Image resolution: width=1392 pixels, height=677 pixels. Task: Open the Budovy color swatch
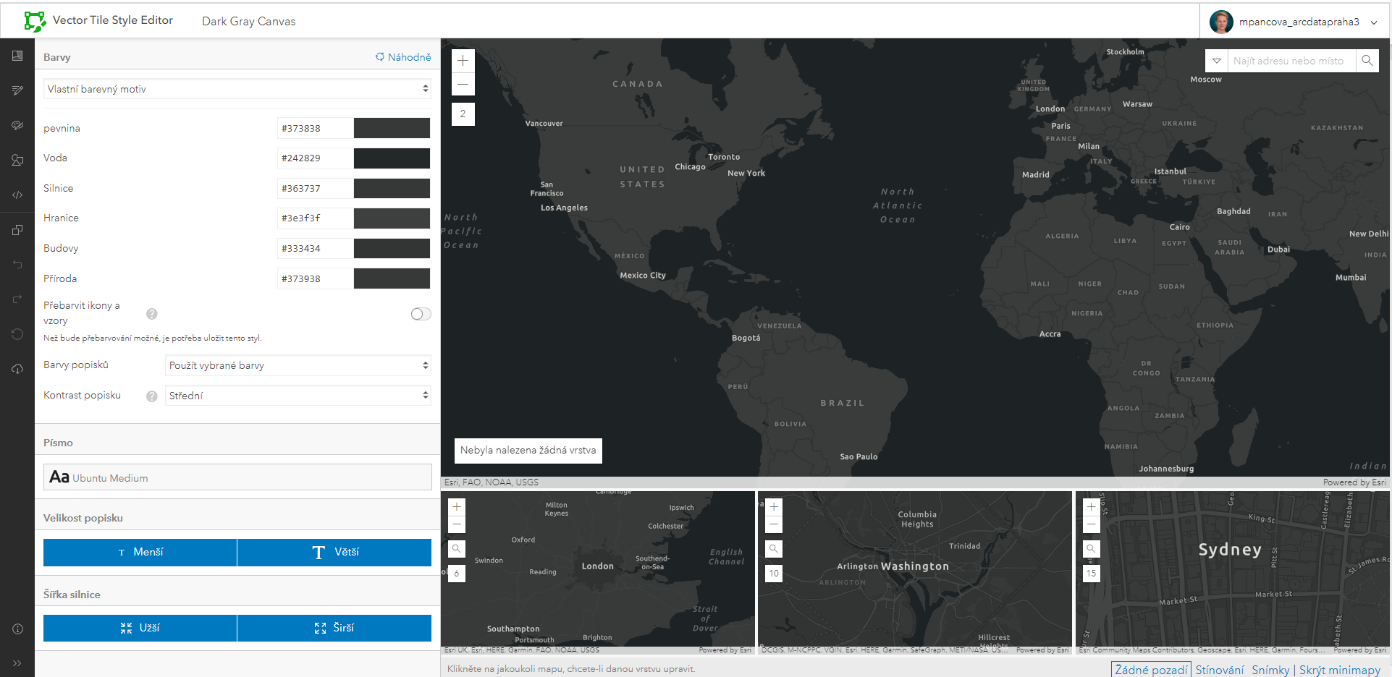[x=392, y=248]
